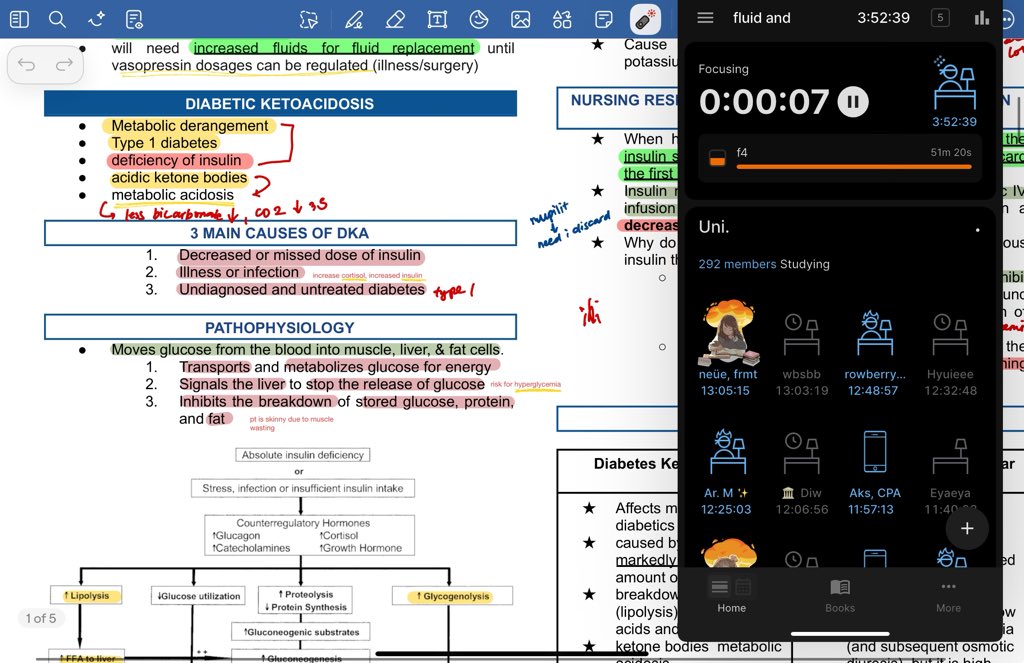
Task: Undo the last stroke
Action: 27,64
